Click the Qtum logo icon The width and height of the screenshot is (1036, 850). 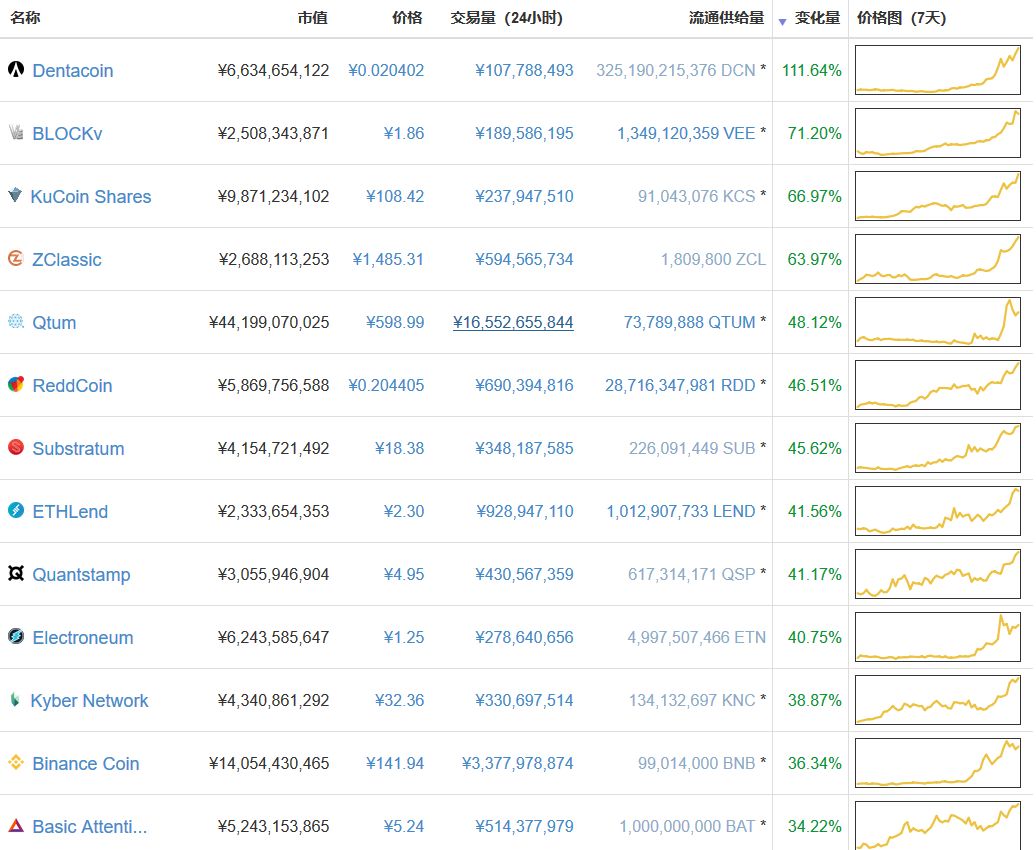(x=16, y=322)
